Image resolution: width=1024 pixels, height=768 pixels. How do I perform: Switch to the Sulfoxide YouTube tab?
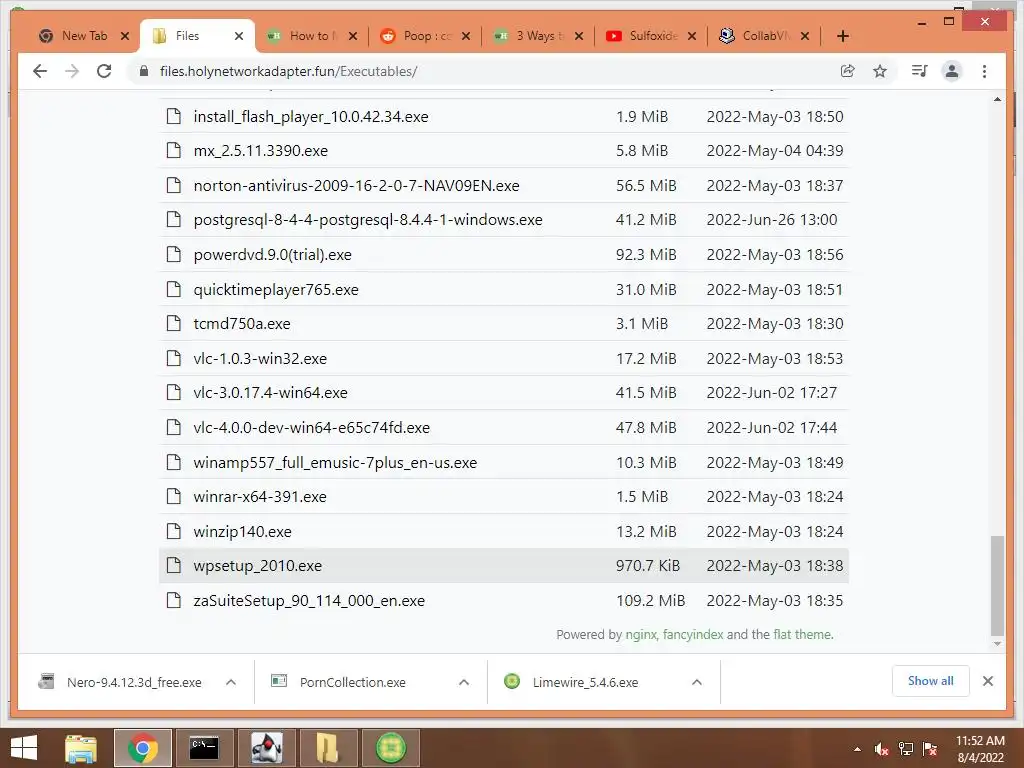click(x=652, y=36)
